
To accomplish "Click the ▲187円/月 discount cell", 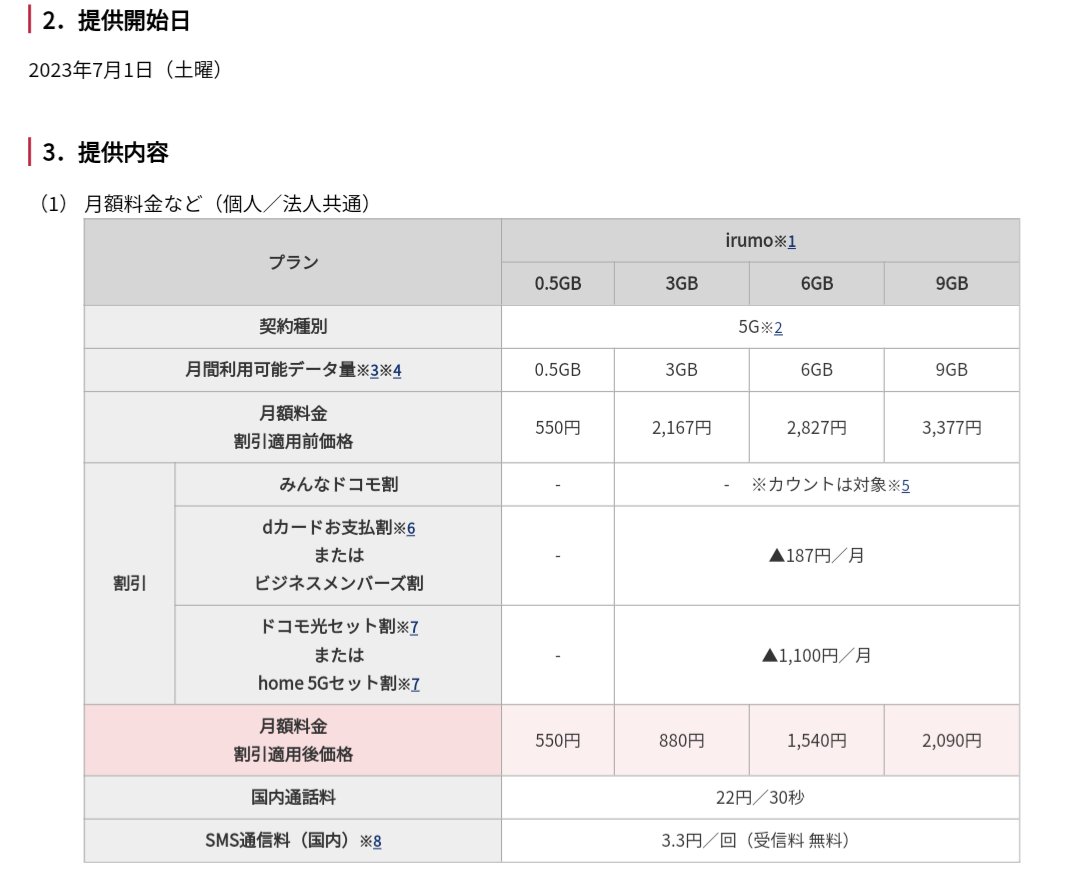I will click(x=817, y=556).
